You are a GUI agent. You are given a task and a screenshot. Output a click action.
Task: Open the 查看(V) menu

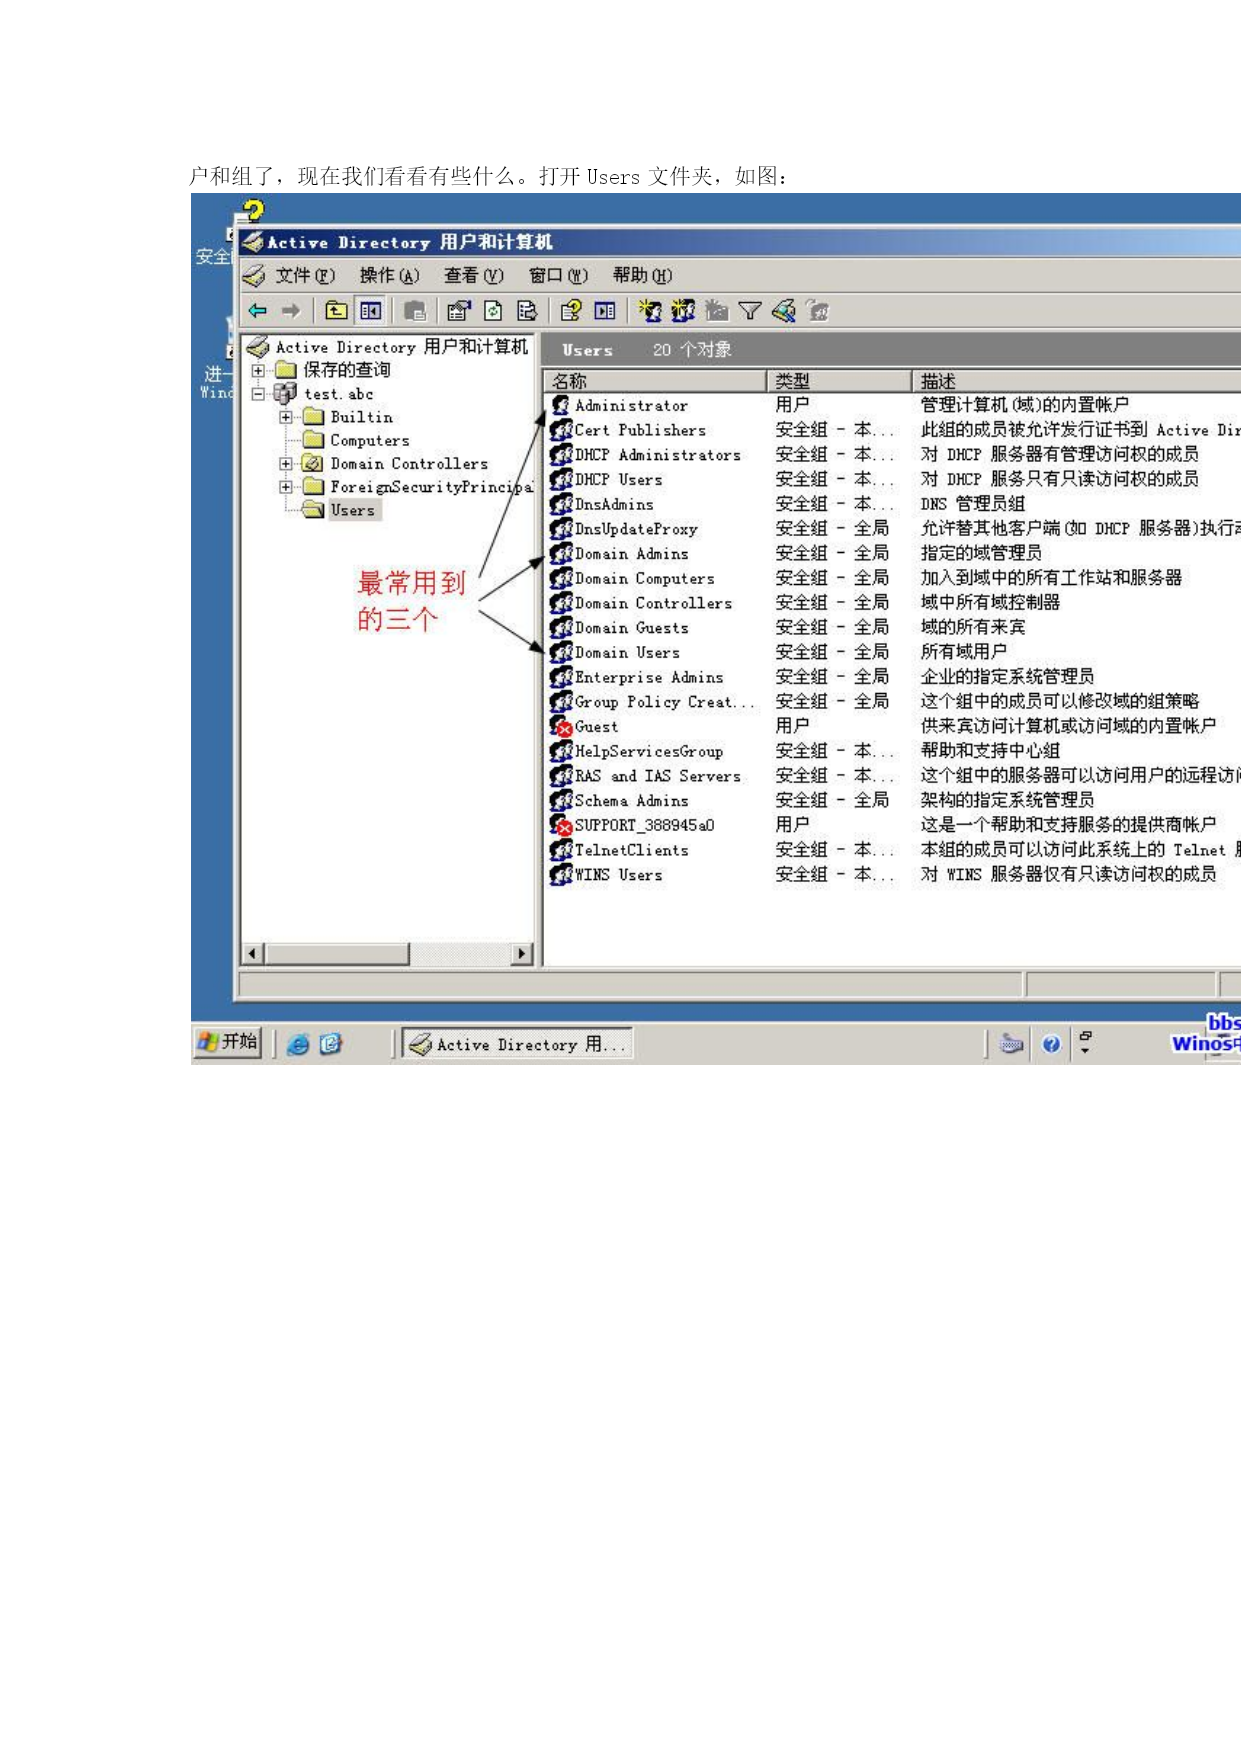pyautogui.click(x=473, y=275)
